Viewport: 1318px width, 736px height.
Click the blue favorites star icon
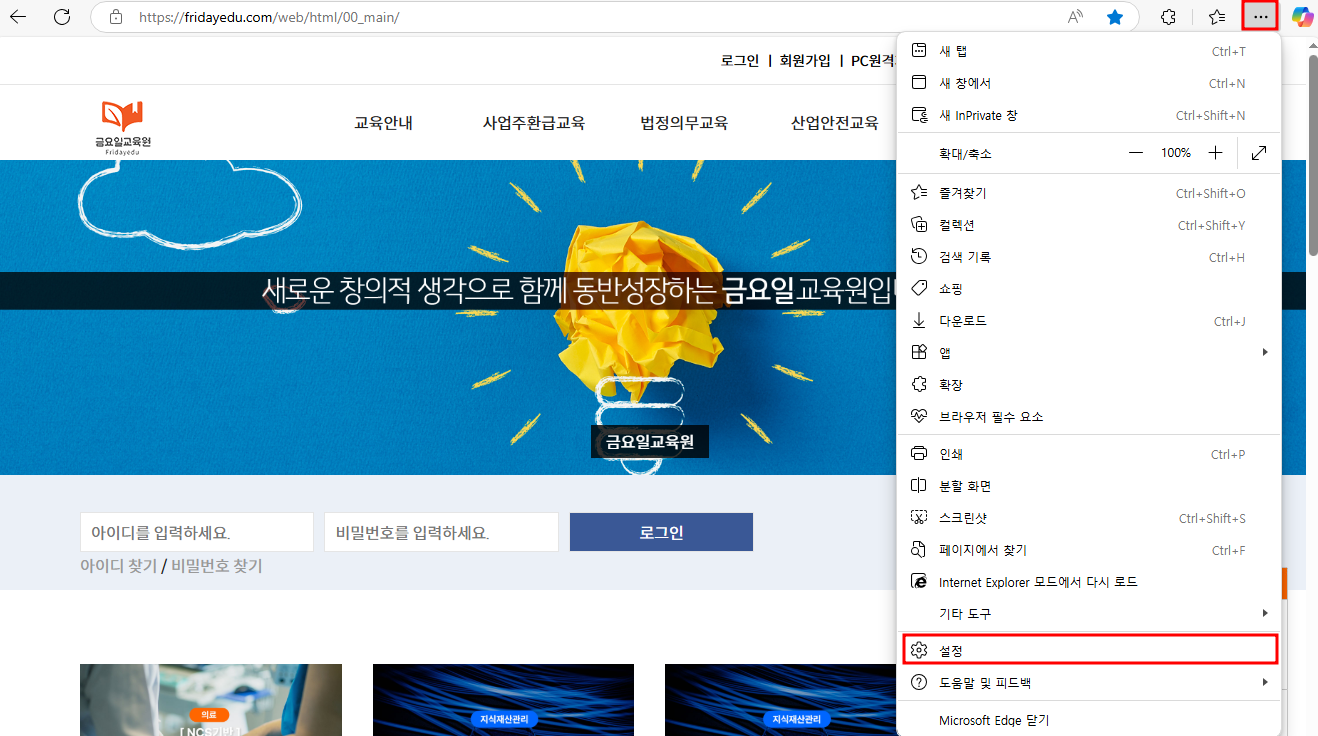click(1115, 17)
